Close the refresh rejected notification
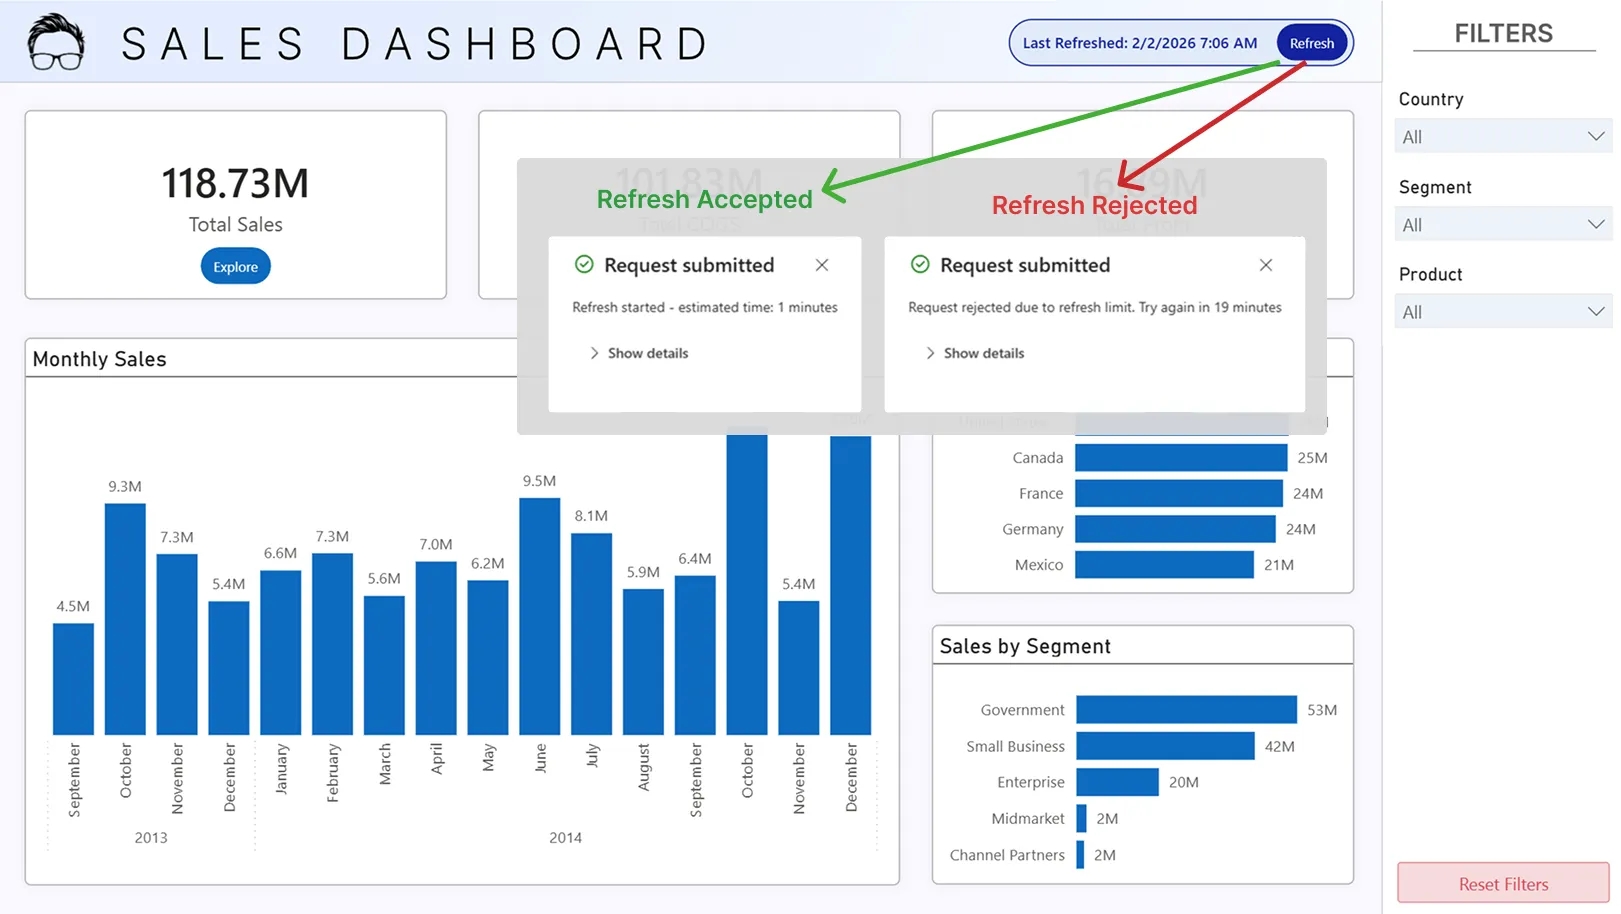This screenshot has height=914, width=1621. tap(1266, 265)
